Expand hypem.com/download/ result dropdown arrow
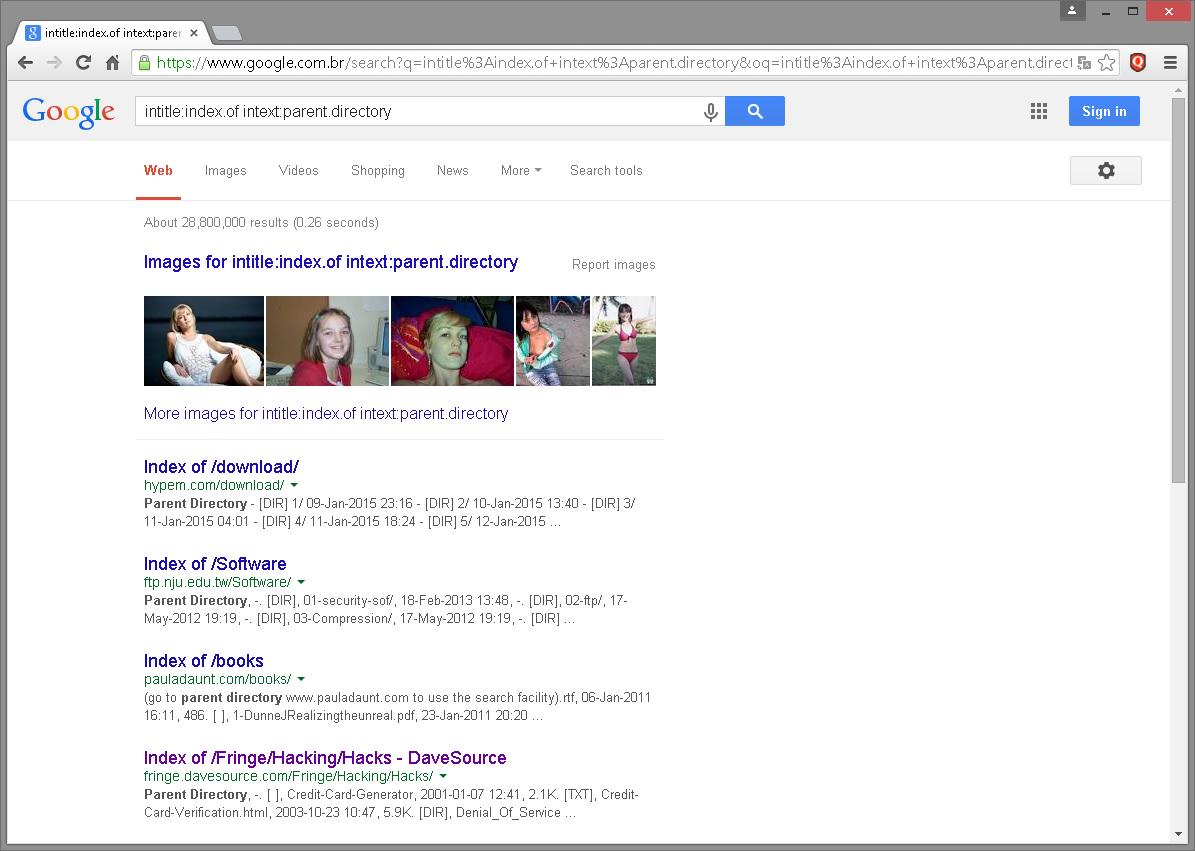 [294, 485]
